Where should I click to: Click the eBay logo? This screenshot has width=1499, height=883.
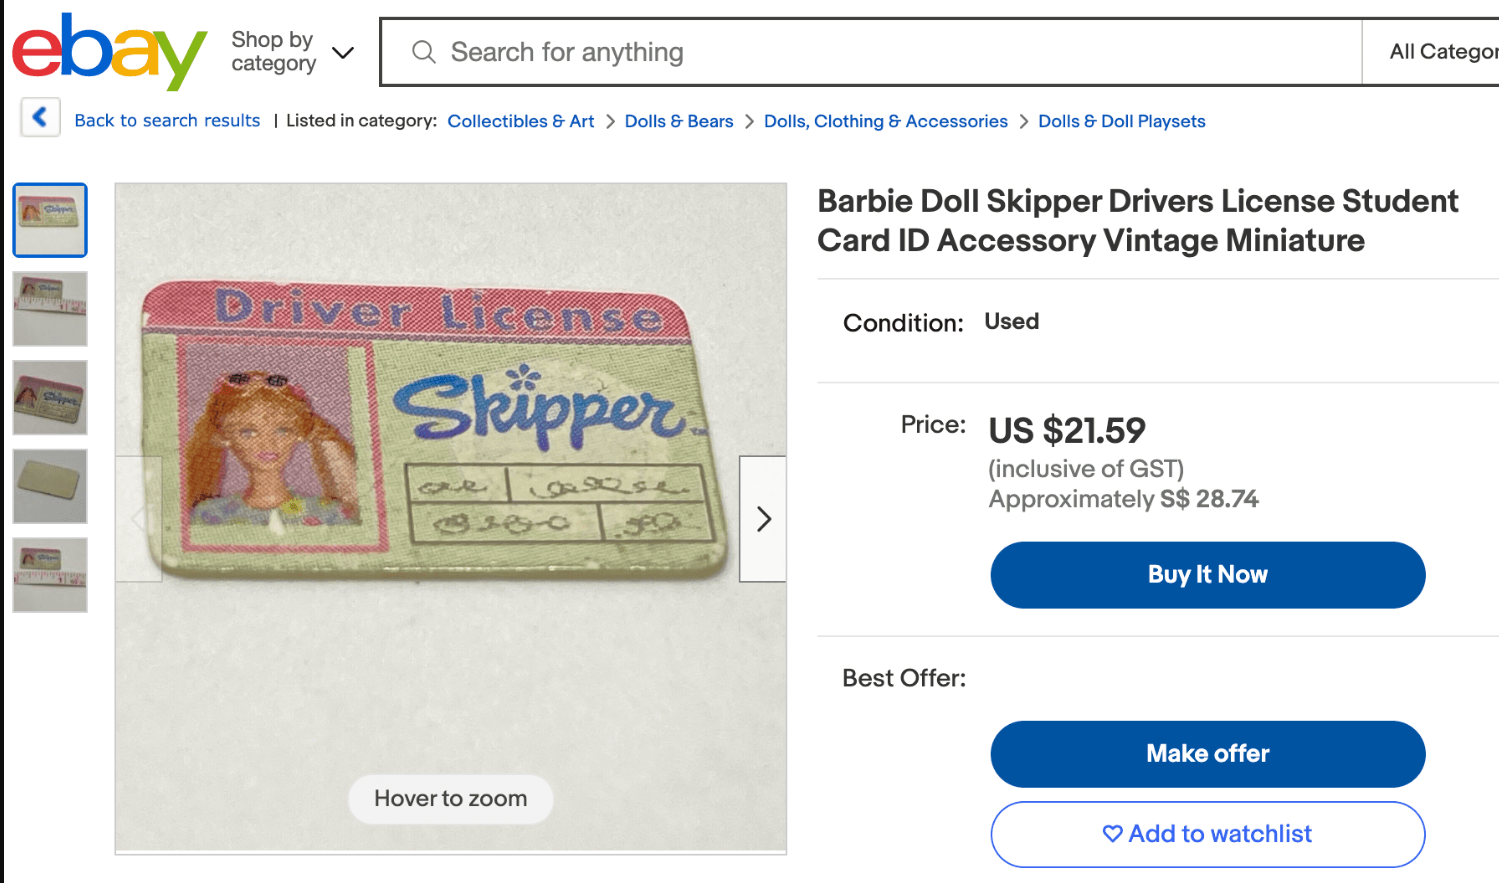[x=108, y=51]
